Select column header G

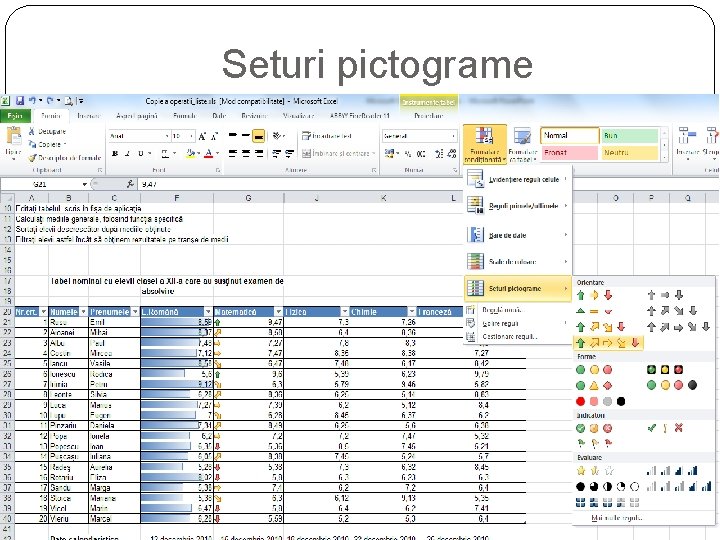[x=248, y=198]
